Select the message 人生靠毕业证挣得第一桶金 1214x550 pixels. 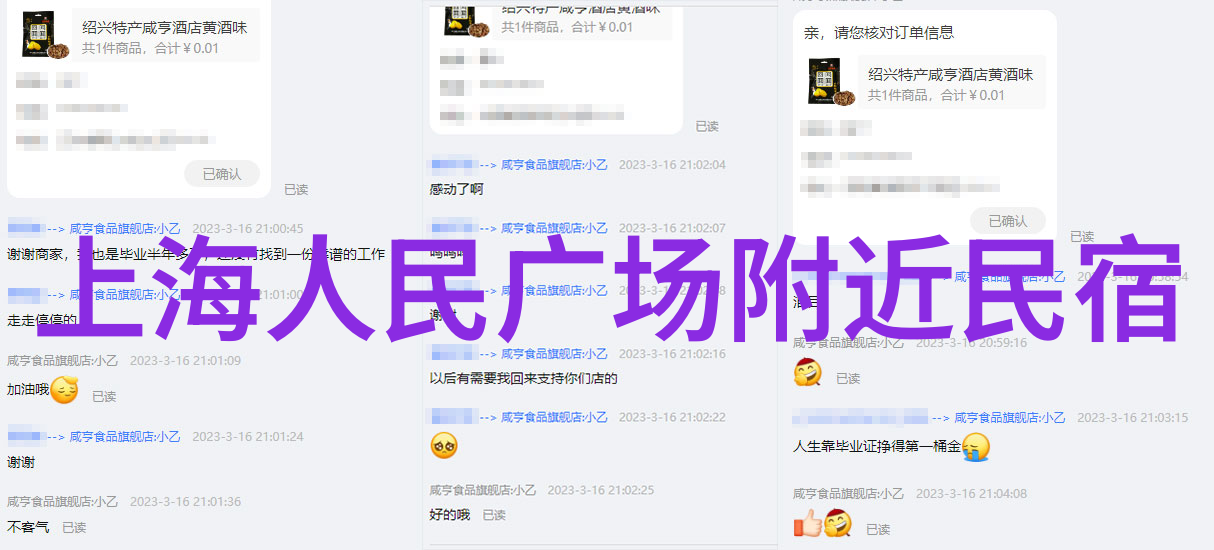point(877,446)
